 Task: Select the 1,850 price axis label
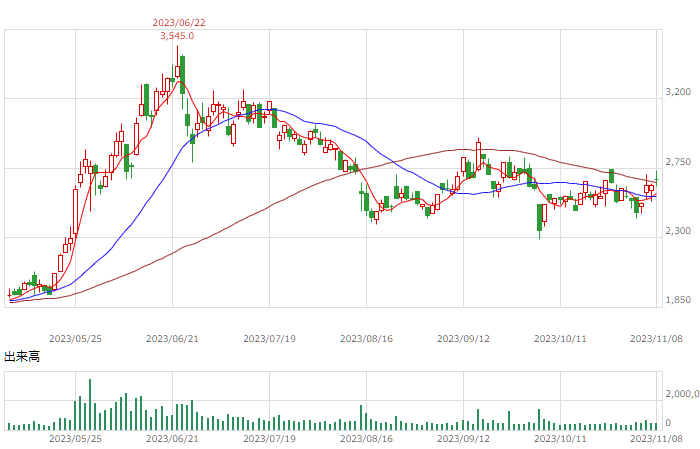pyautogui.click(x=678, y=299)
